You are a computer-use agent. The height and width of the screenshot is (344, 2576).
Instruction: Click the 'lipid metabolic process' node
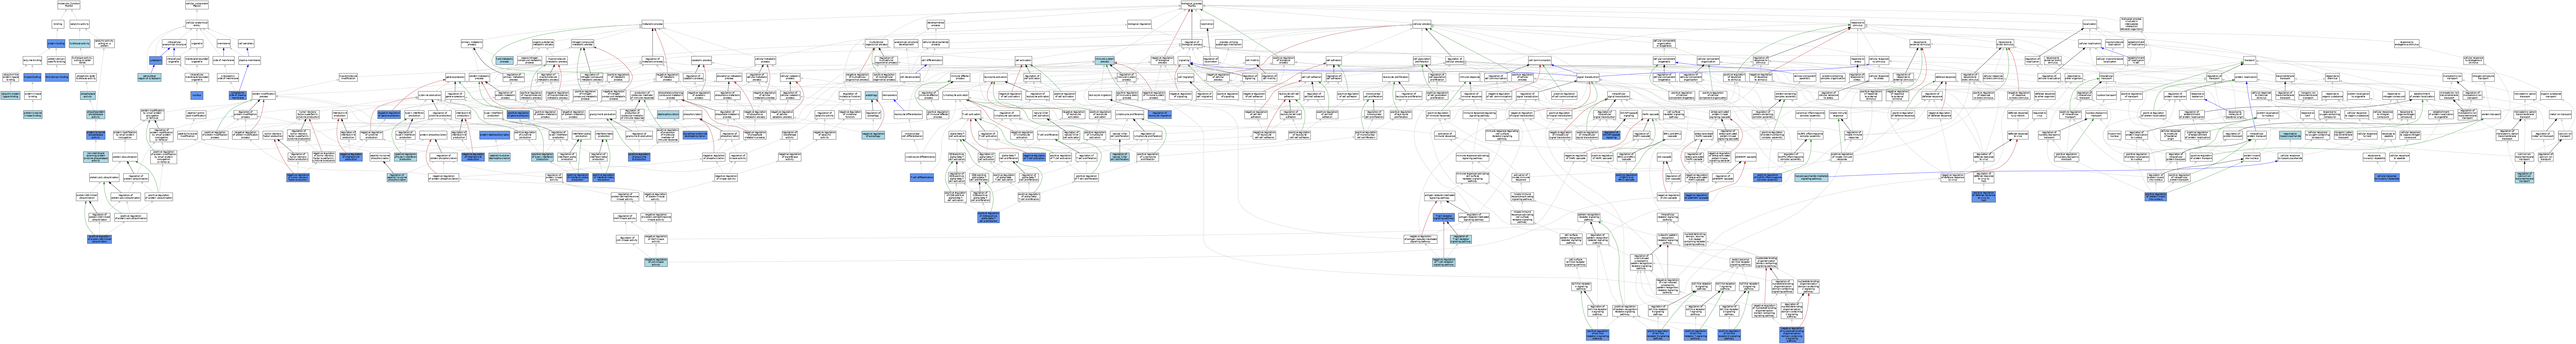point(505,60)
